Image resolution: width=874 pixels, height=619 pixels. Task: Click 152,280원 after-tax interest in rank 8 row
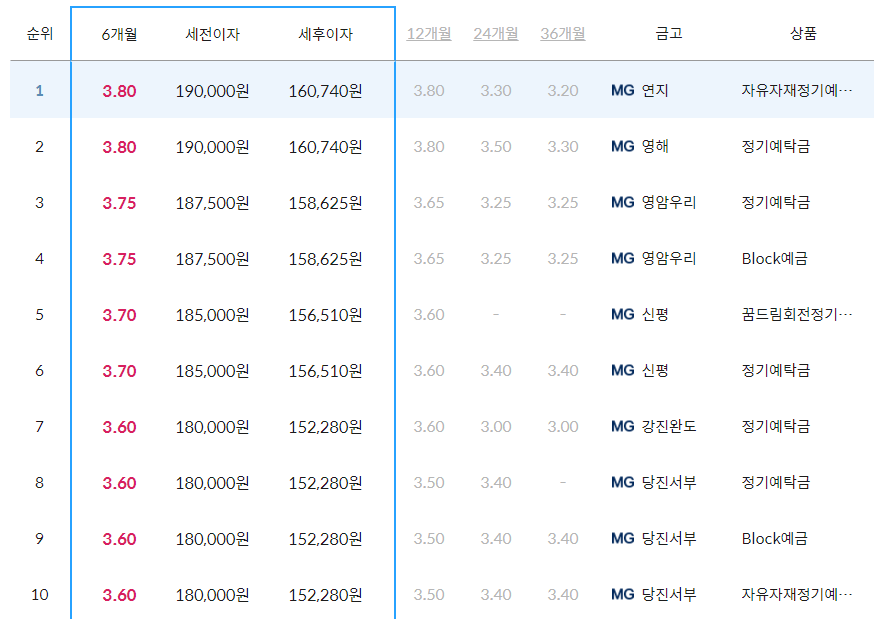point(326,483)
